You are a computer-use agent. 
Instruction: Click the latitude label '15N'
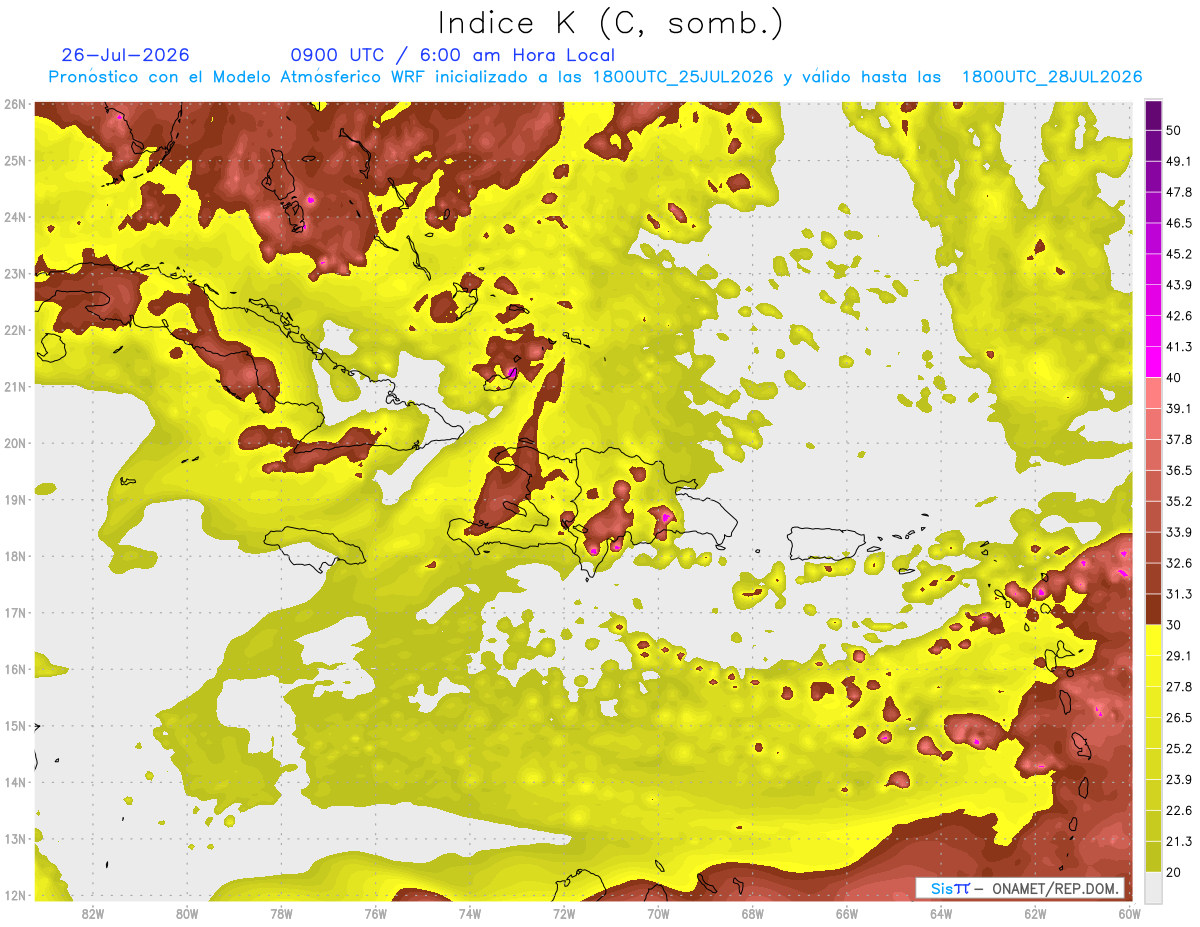click(x=15, y=725)
